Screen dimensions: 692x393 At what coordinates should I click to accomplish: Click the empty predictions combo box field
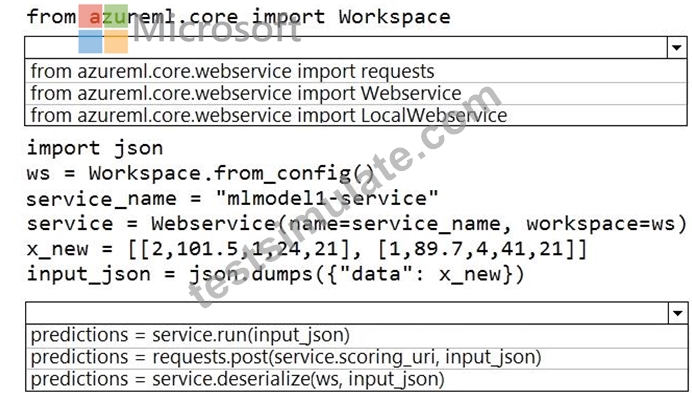[x=347, y=313]
